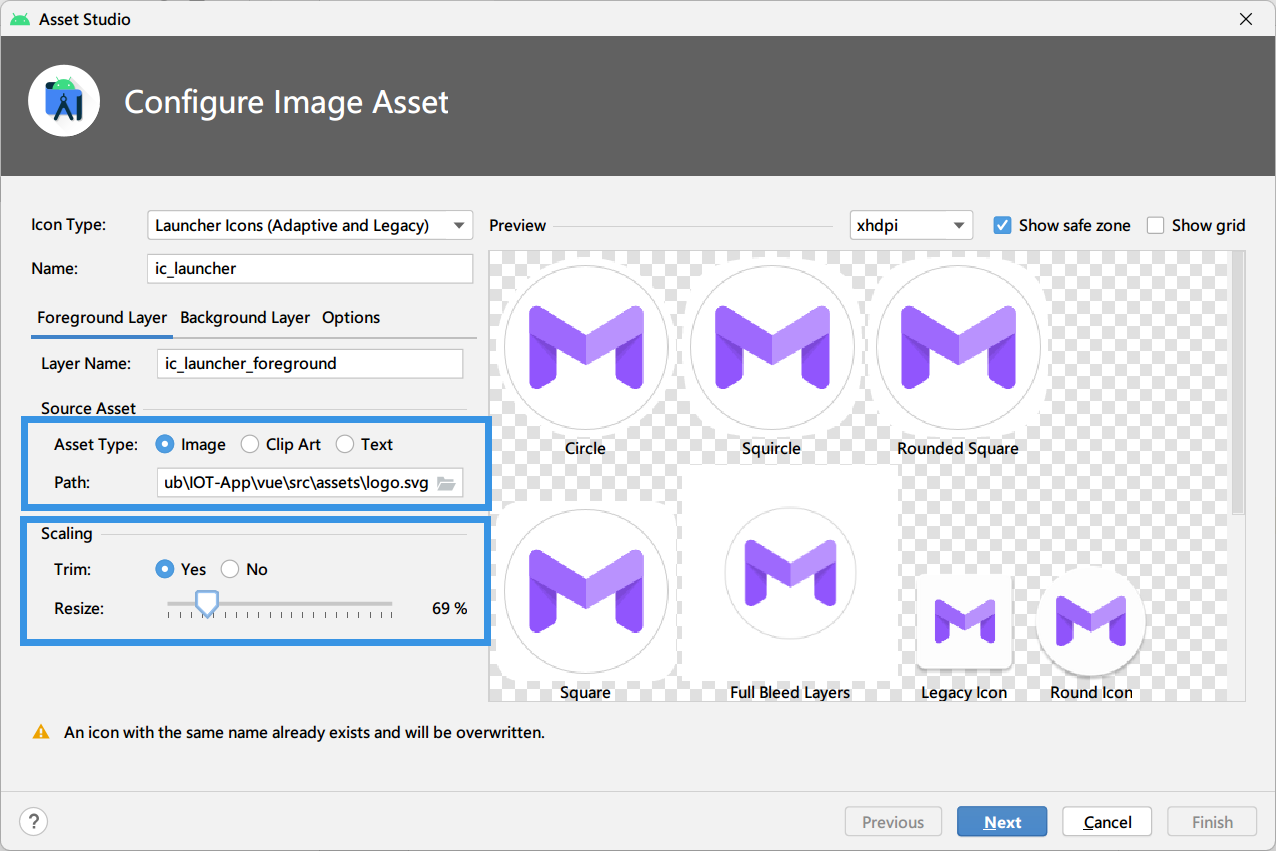The image size is (1276, 851).
Task: Disable the Show safe zone checkbox
Action: 1002,225
